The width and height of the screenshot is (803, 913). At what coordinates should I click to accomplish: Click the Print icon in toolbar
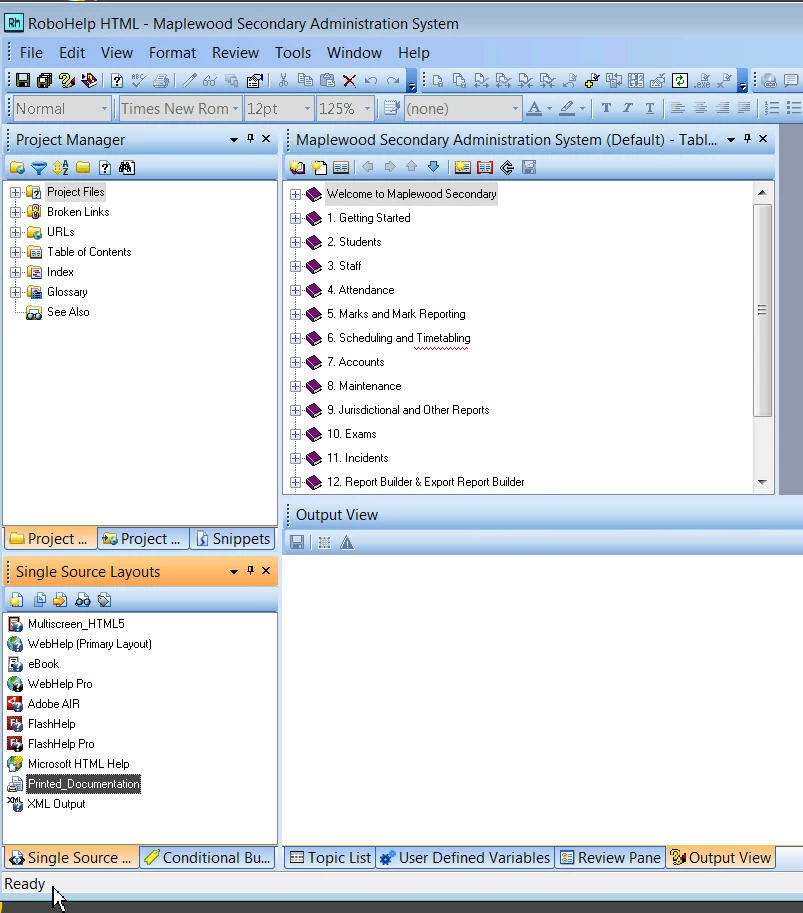click(x=161, y=80)
